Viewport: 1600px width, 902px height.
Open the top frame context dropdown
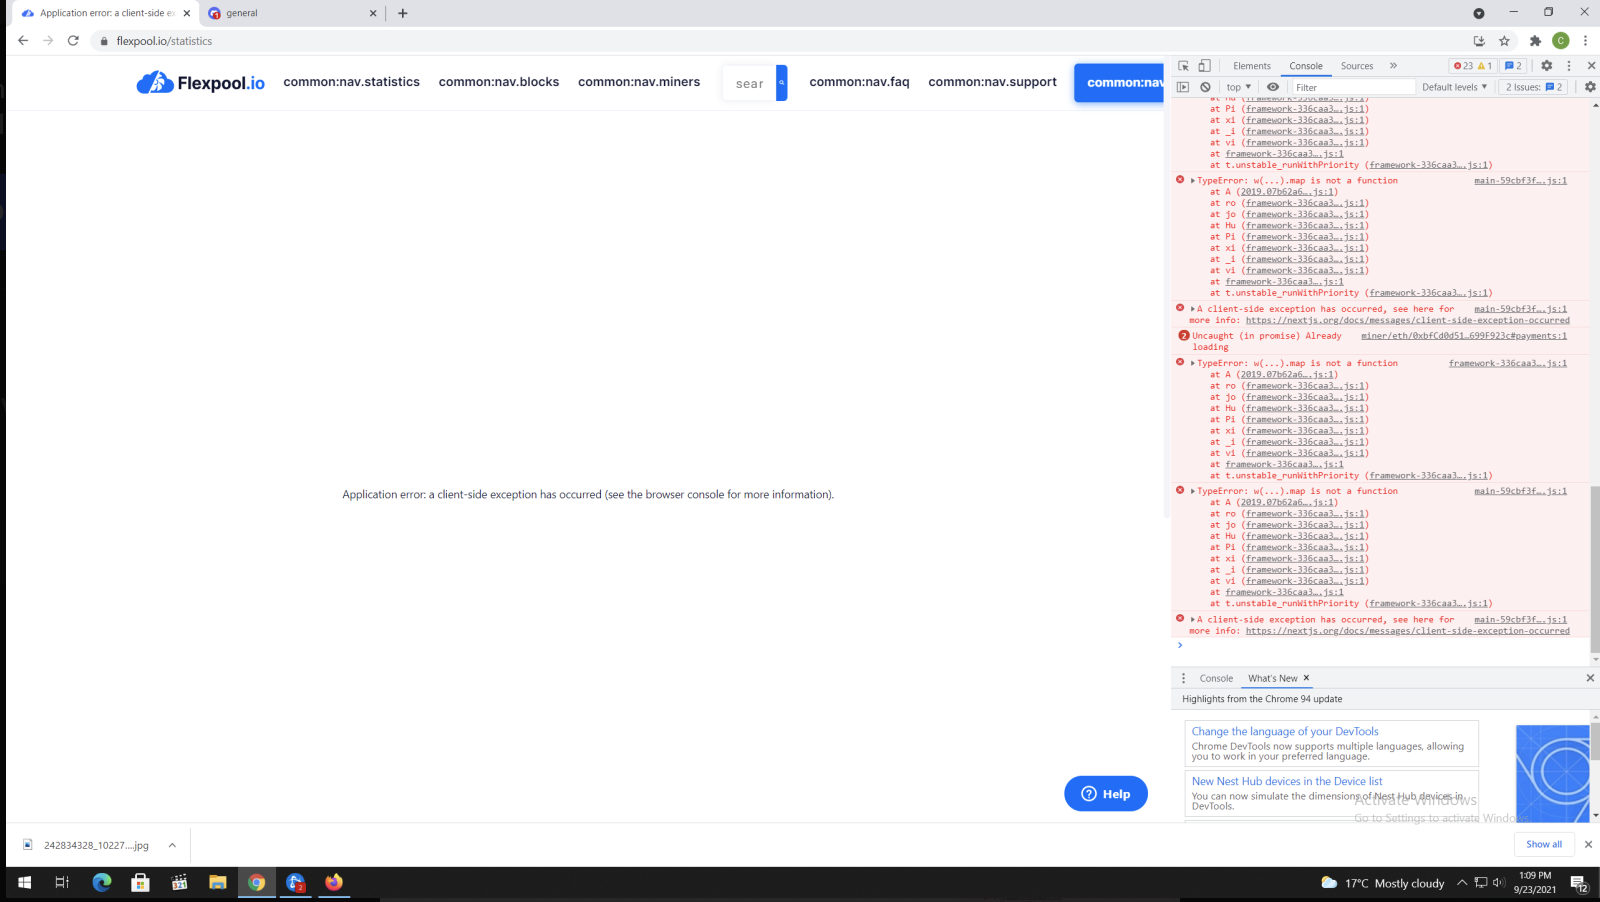[x=1237, y=87]
